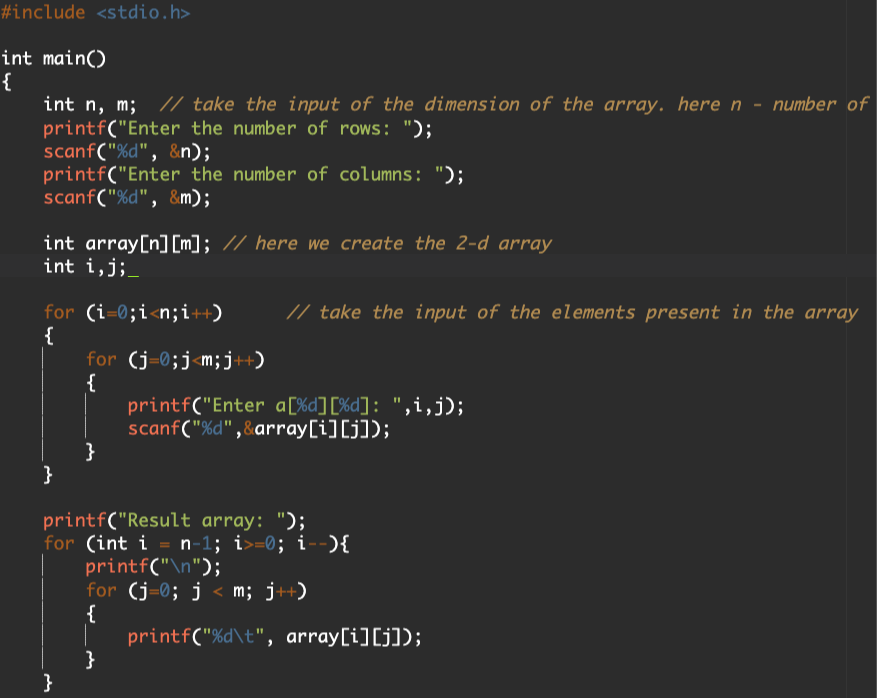The width and height of the screenshot is (877, 698).
Task: Click the closing brace of the reversed loop
Action: click(47, 682)
